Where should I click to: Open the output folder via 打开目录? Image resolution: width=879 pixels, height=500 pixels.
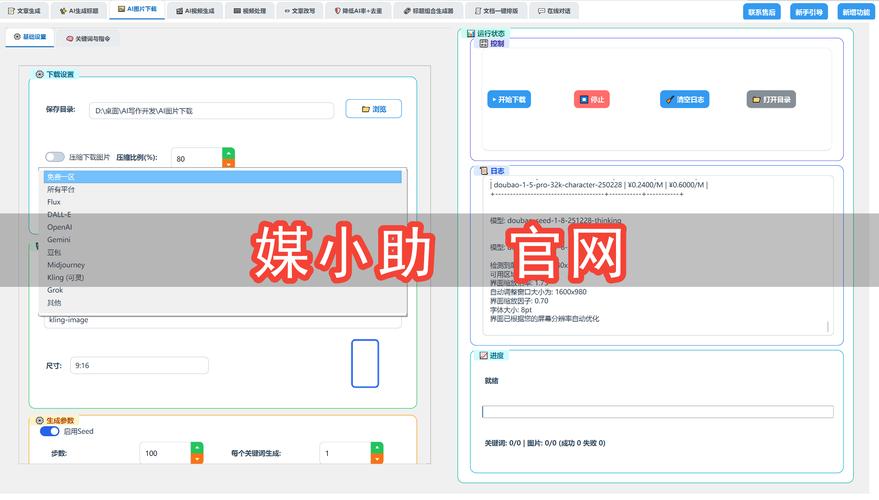771,100
